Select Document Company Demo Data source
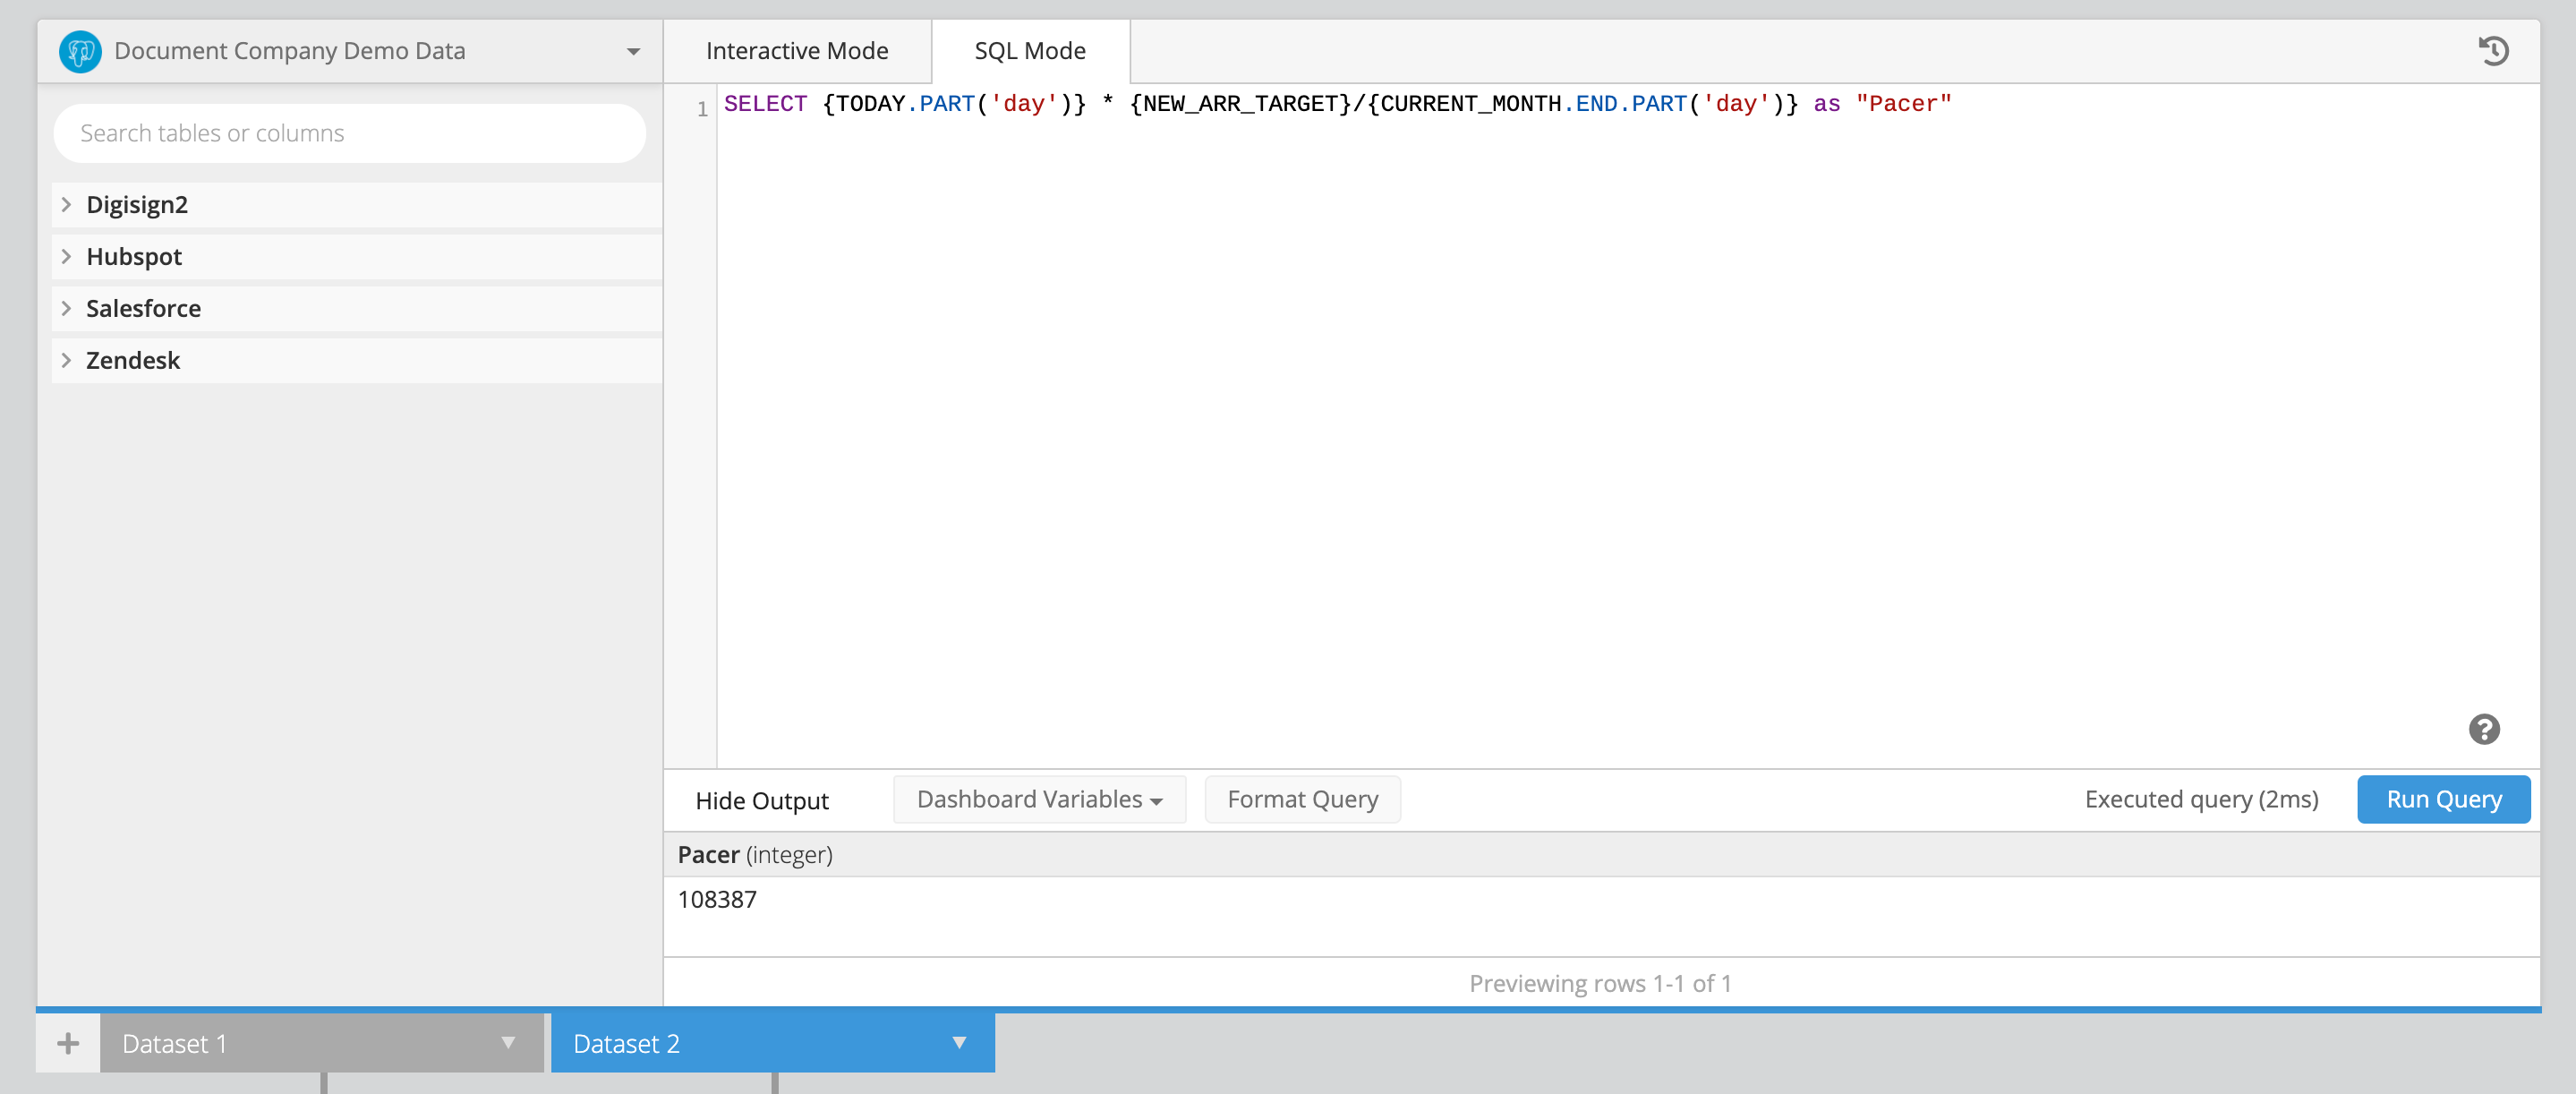 [350, 51]
